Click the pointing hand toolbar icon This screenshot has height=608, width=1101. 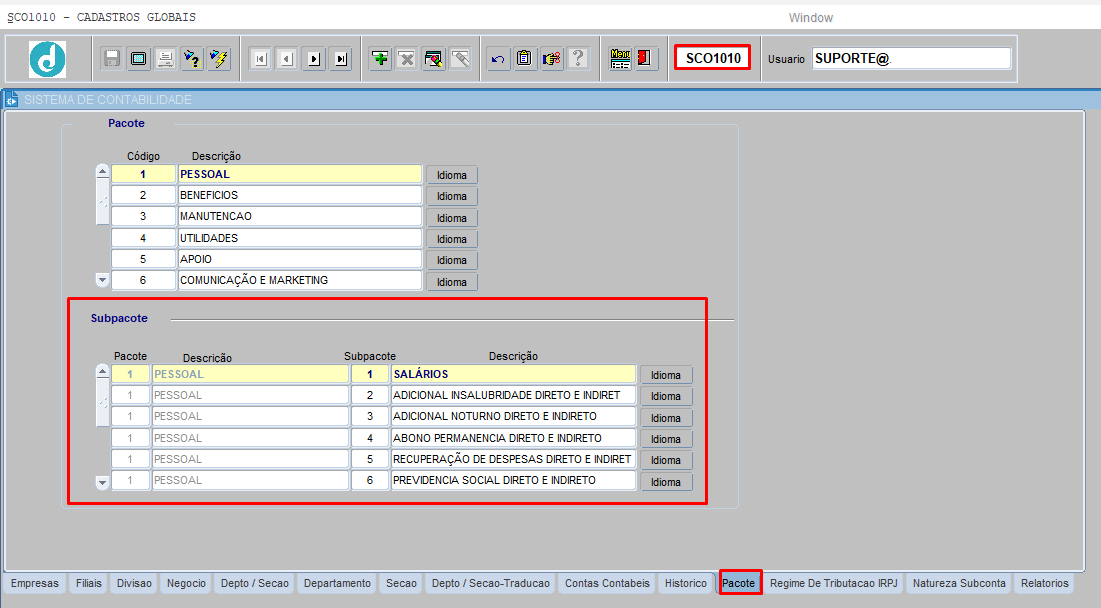(551, 58)
